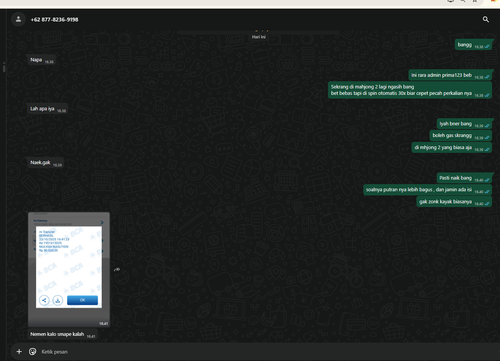Image resolution: width=500 pixels, height=361 pixels.
Task: Click the 'Hari ini' date label
Action: pos(259,37)
